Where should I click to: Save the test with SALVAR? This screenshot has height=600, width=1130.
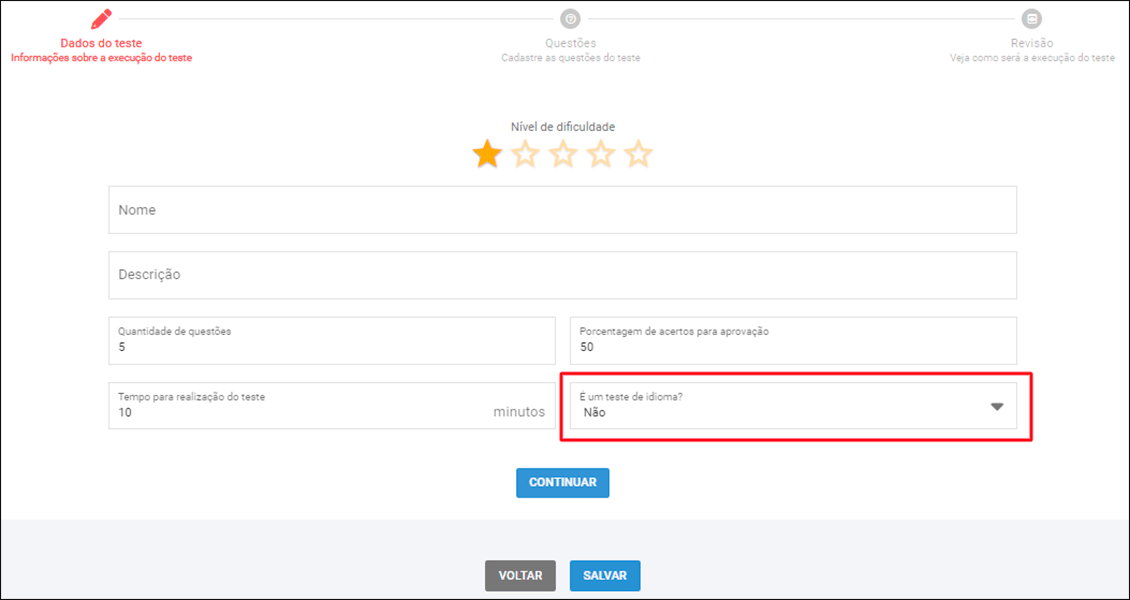(605, 576)
